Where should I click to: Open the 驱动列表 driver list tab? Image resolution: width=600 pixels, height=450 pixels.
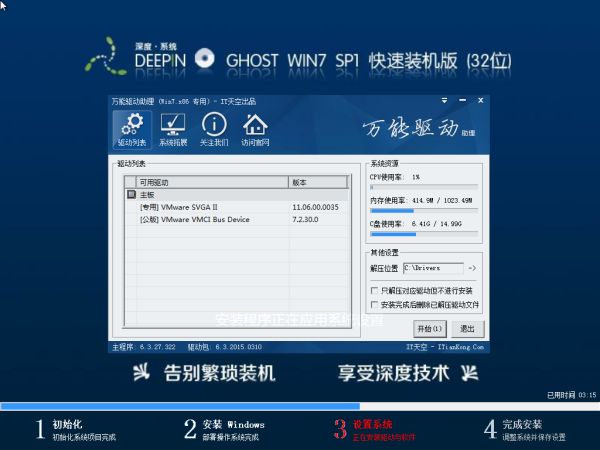[132, 130]
